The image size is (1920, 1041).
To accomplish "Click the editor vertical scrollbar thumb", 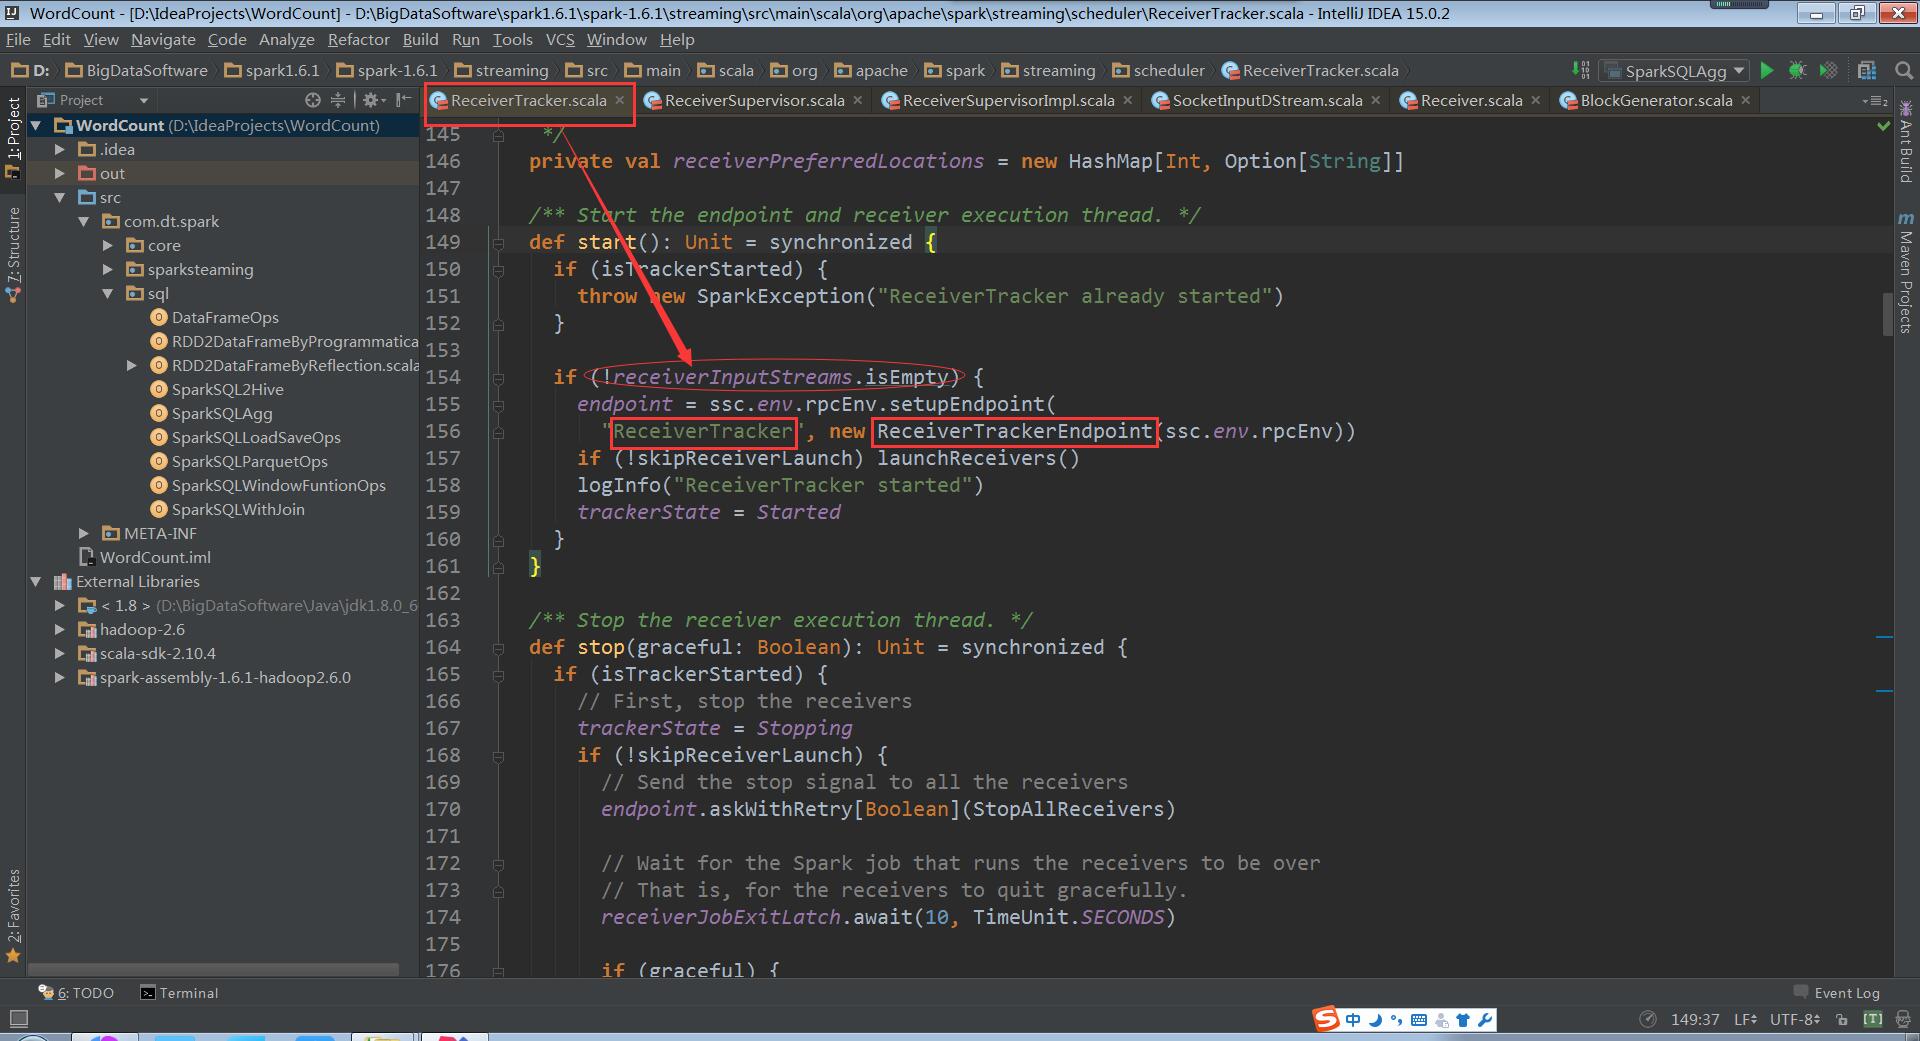I will pos(1885,314).
